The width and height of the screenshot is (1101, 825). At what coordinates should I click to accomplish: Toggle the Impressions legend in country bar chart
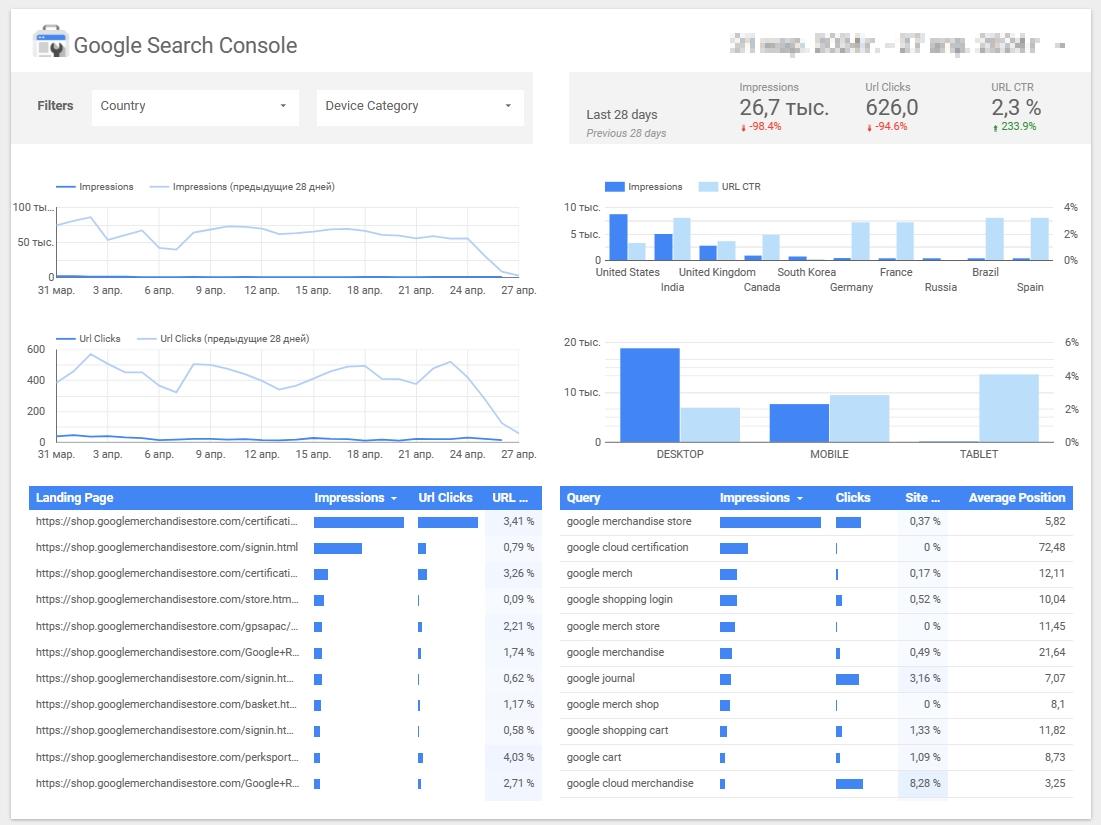[x=644, y=187]
